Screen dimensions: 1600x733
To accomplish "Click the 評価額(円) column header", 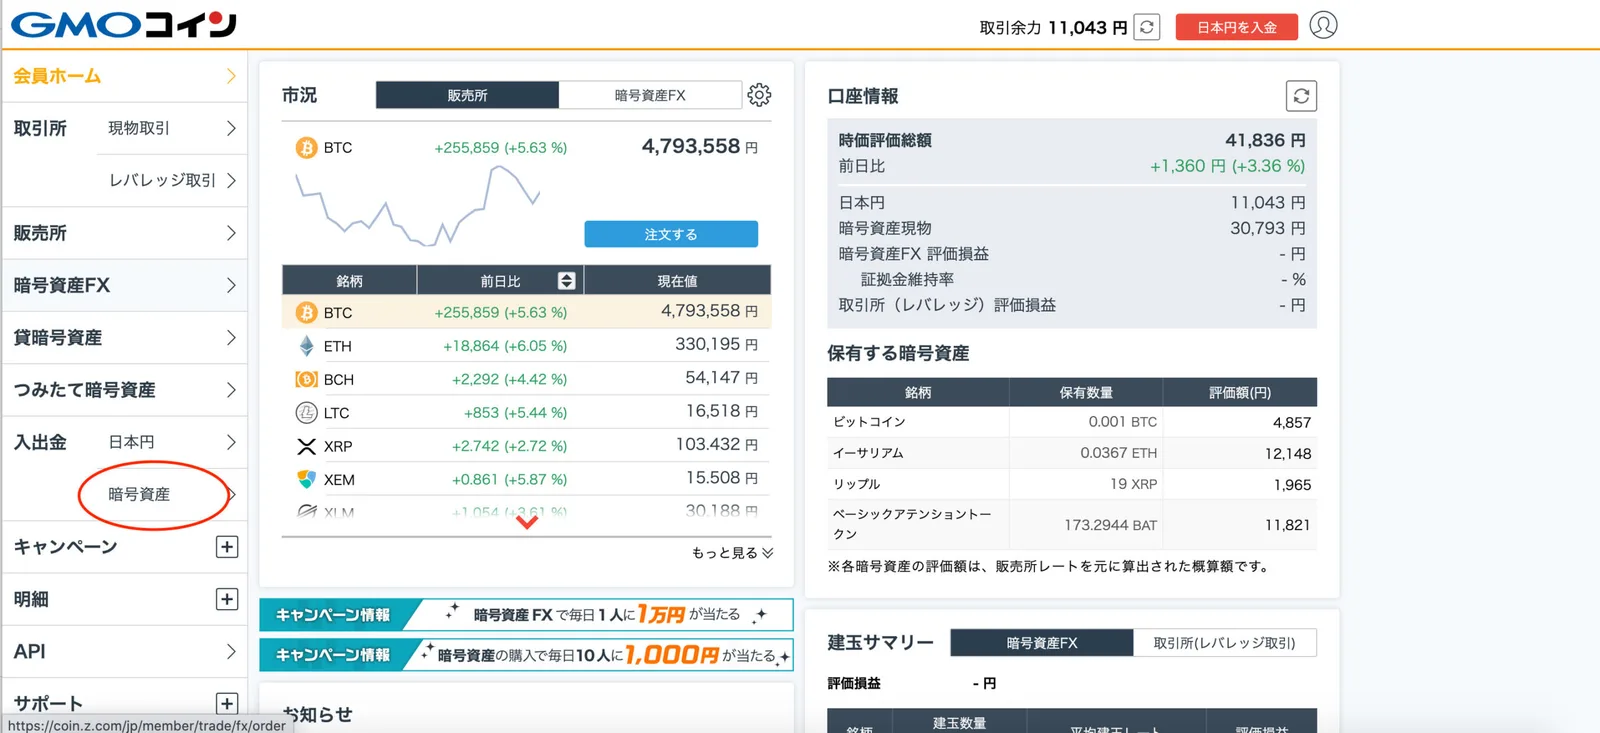I will (x=1240, y=393).
